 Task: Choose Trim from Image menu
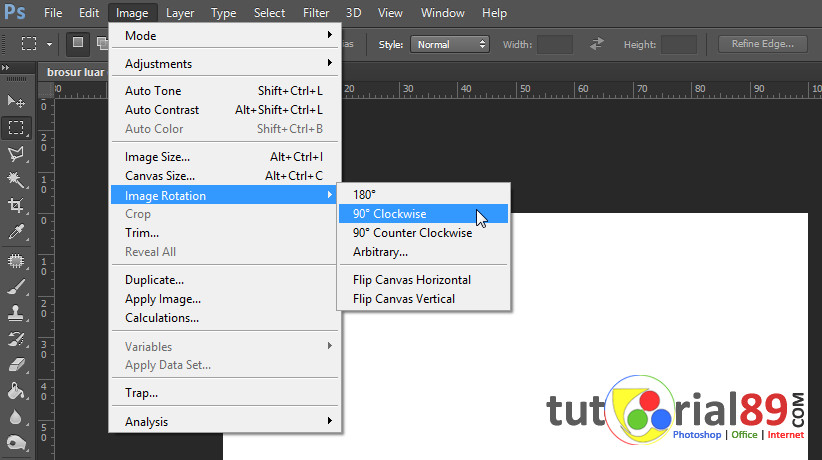point(226,232)
